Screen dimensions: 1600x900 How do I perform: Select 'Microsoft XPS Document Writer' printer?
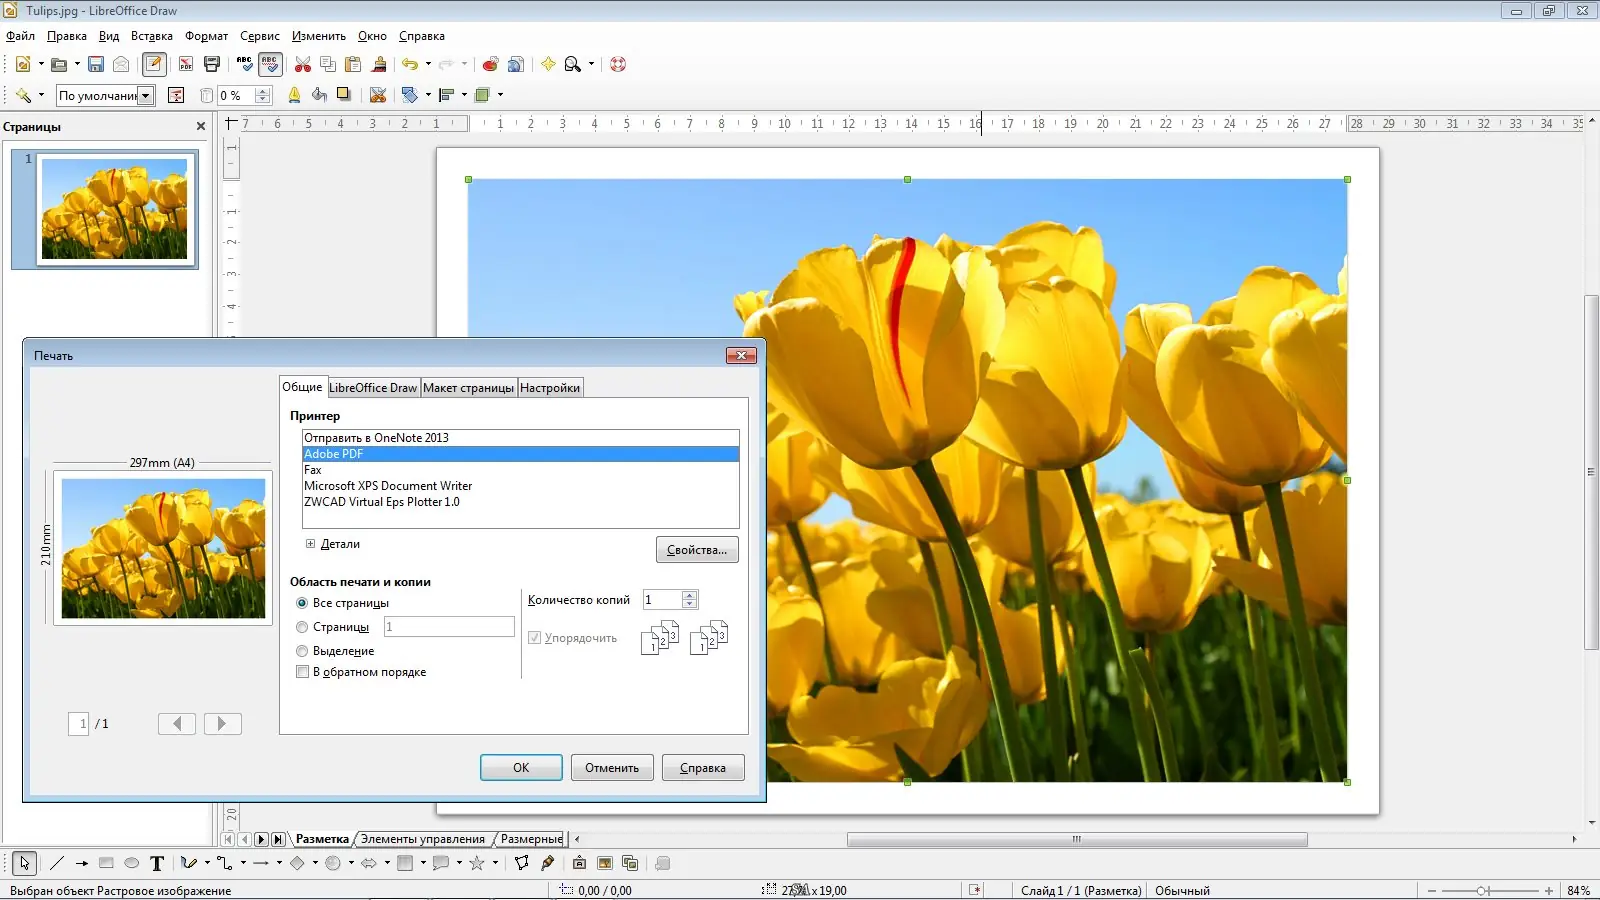click(x=388, y=486)
